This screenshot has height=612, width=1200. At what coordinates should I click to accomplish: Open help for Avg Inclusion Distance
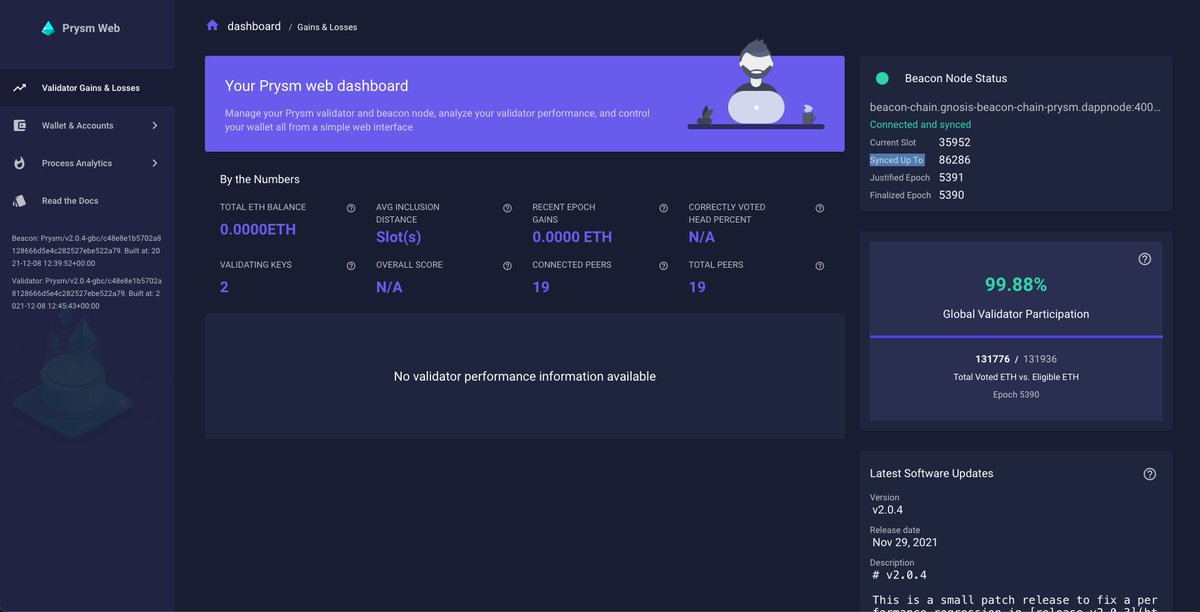pos(507,208)
